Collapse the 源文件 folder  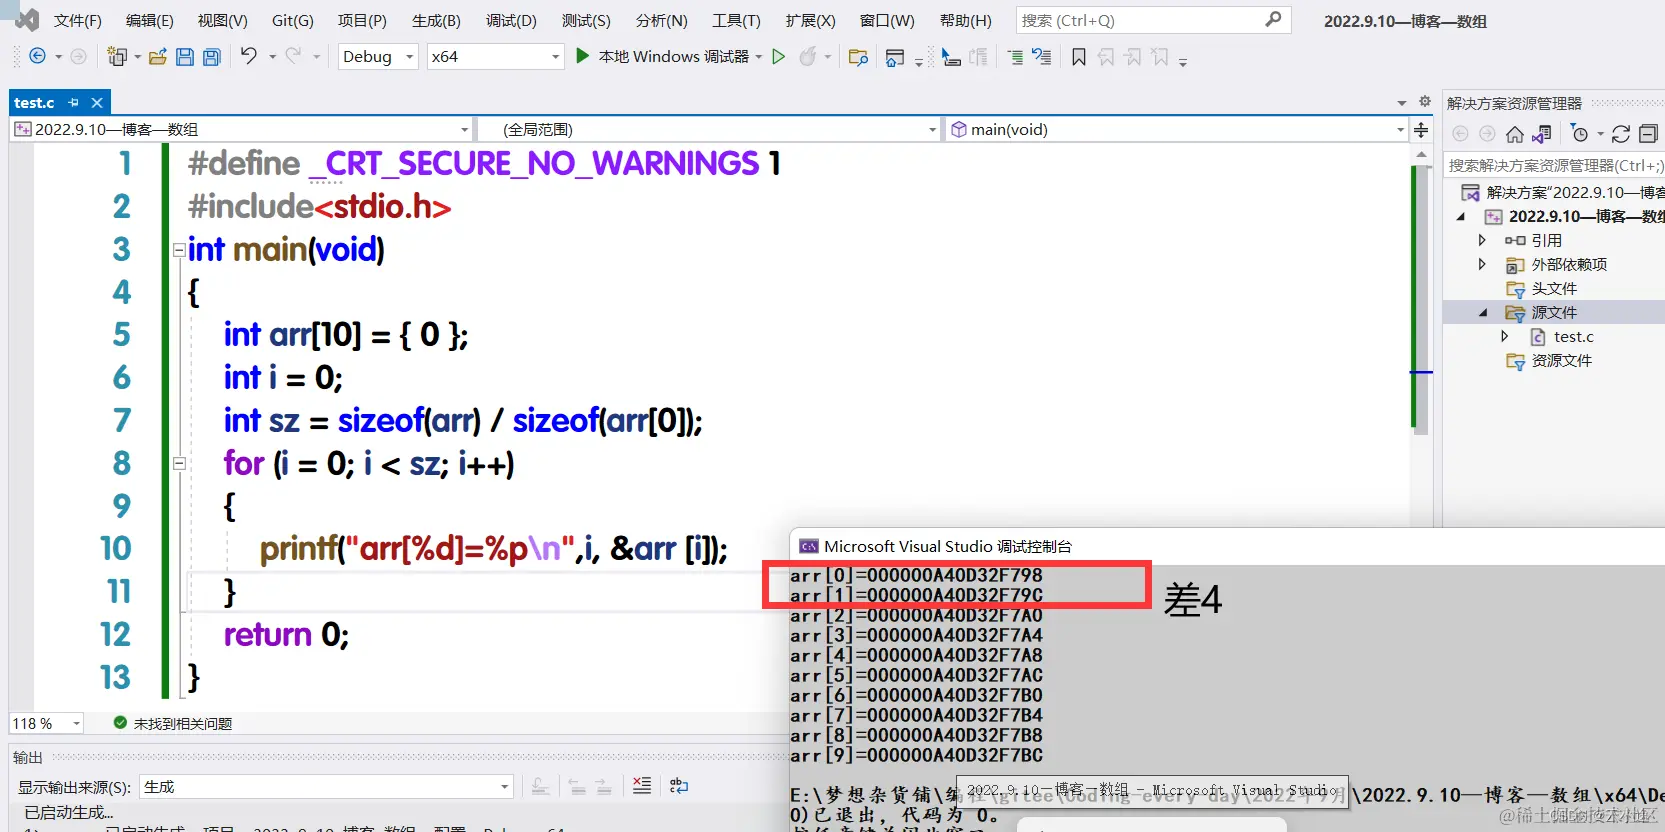click(x=1483, y=312)
